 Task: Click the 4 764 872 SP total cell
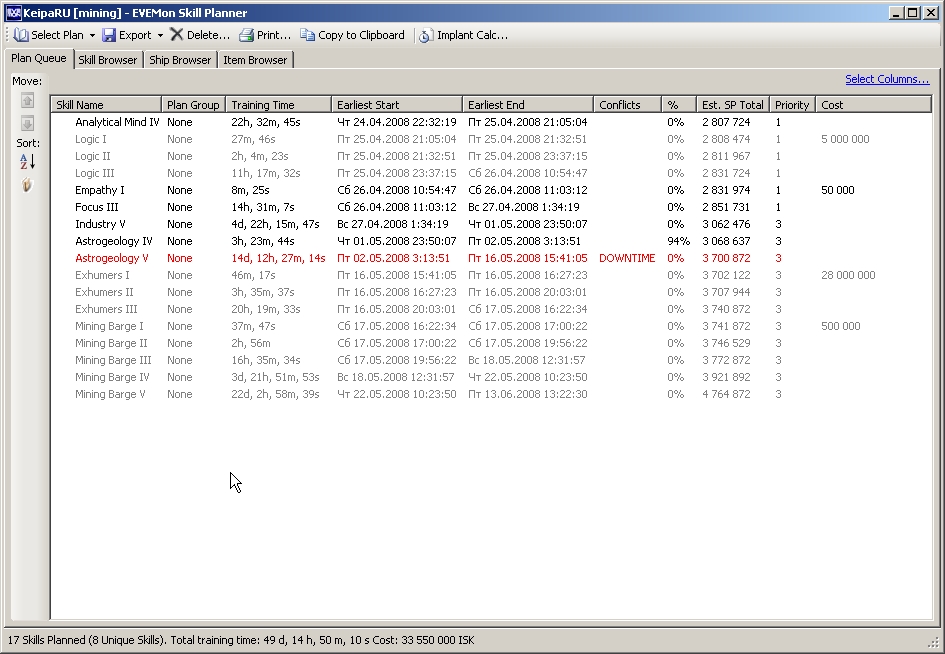(726, 394)
